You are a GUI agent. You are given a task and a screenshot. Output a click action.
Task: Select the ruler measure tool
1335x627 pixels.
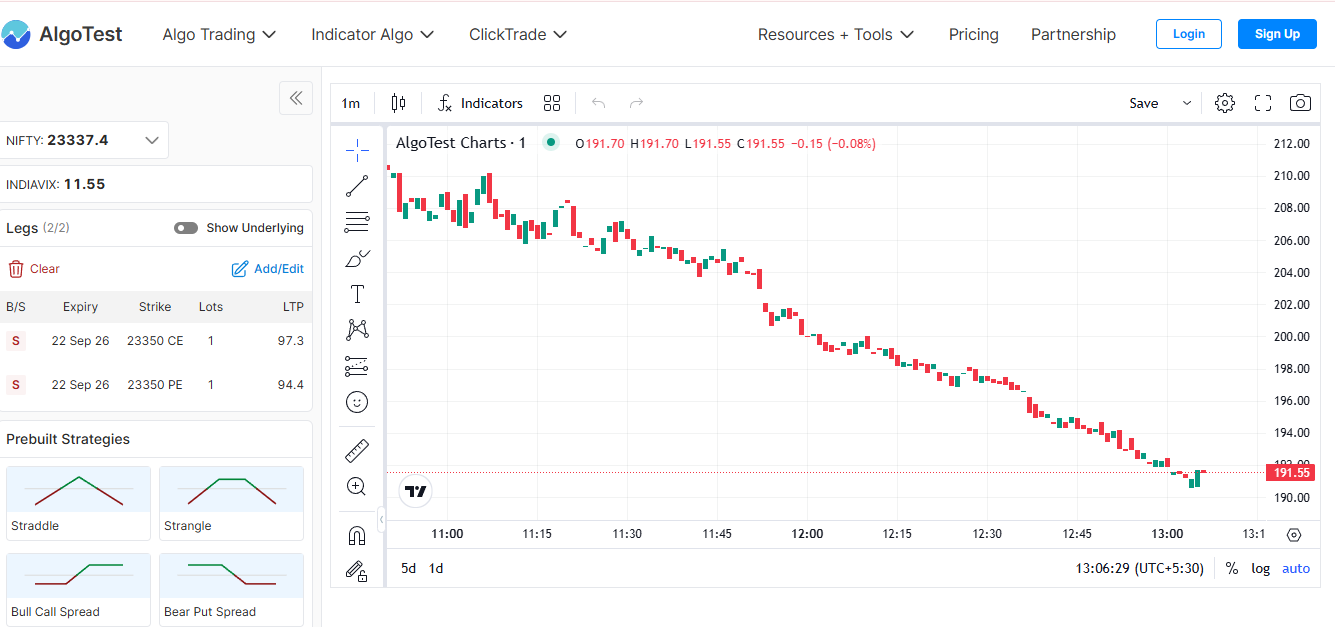click(x=357, y=451)
